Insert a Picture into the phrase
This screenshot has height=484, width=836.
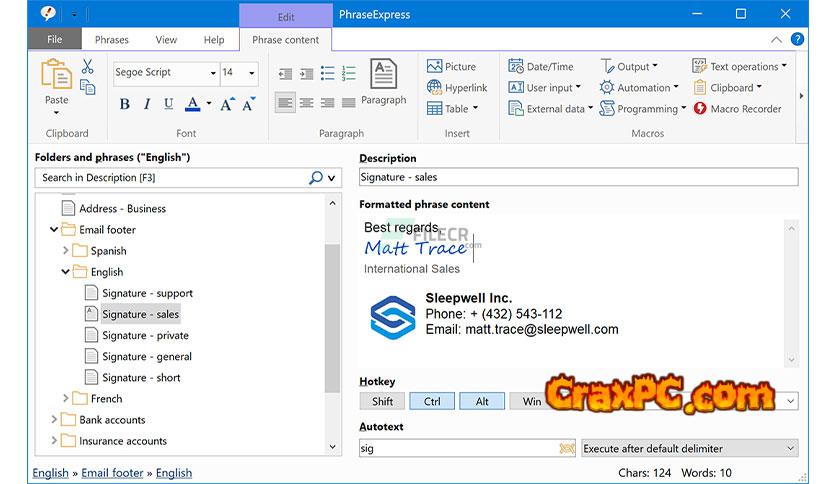pos(451,66)
